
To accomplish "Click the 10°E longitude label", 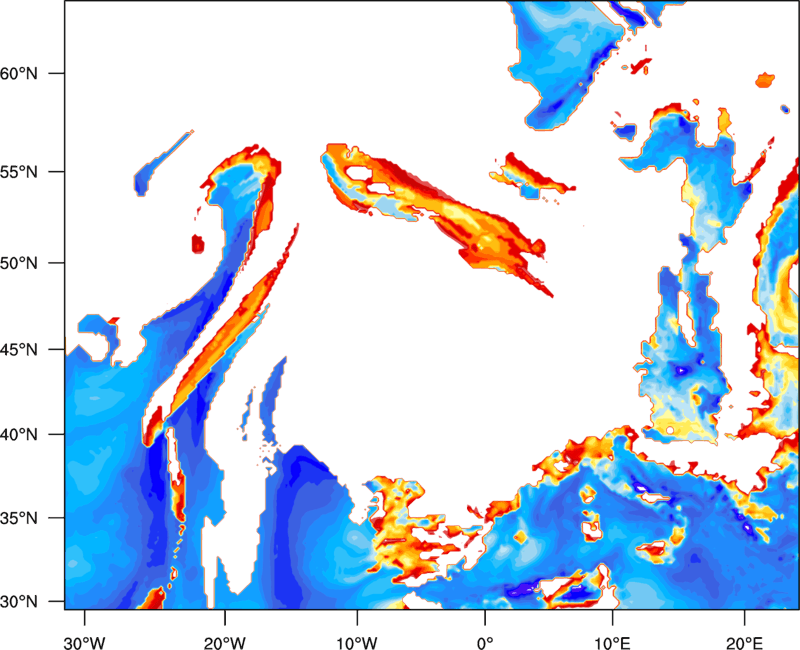I will coord(612,643).
